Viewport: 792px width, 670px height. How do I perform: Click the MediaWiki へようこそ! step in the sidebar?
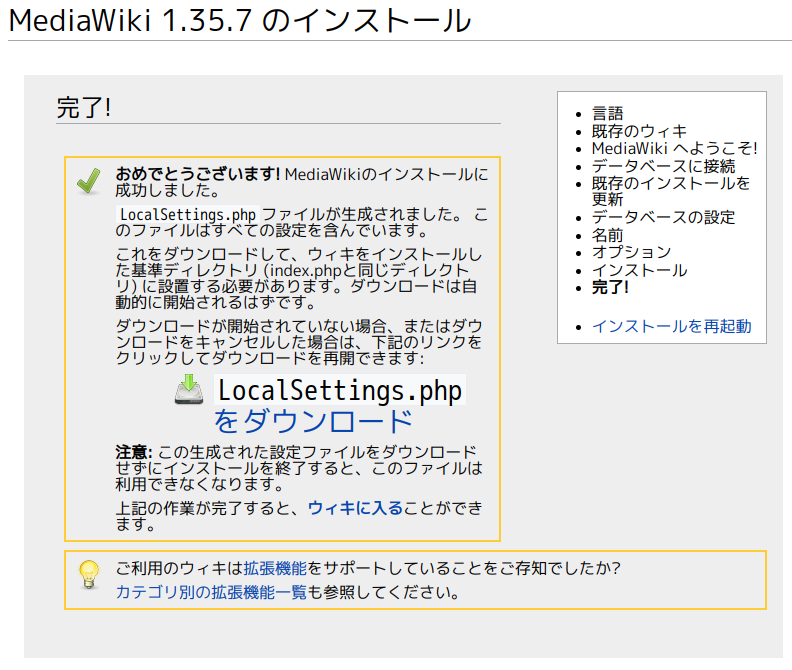[x=674, y=148]
